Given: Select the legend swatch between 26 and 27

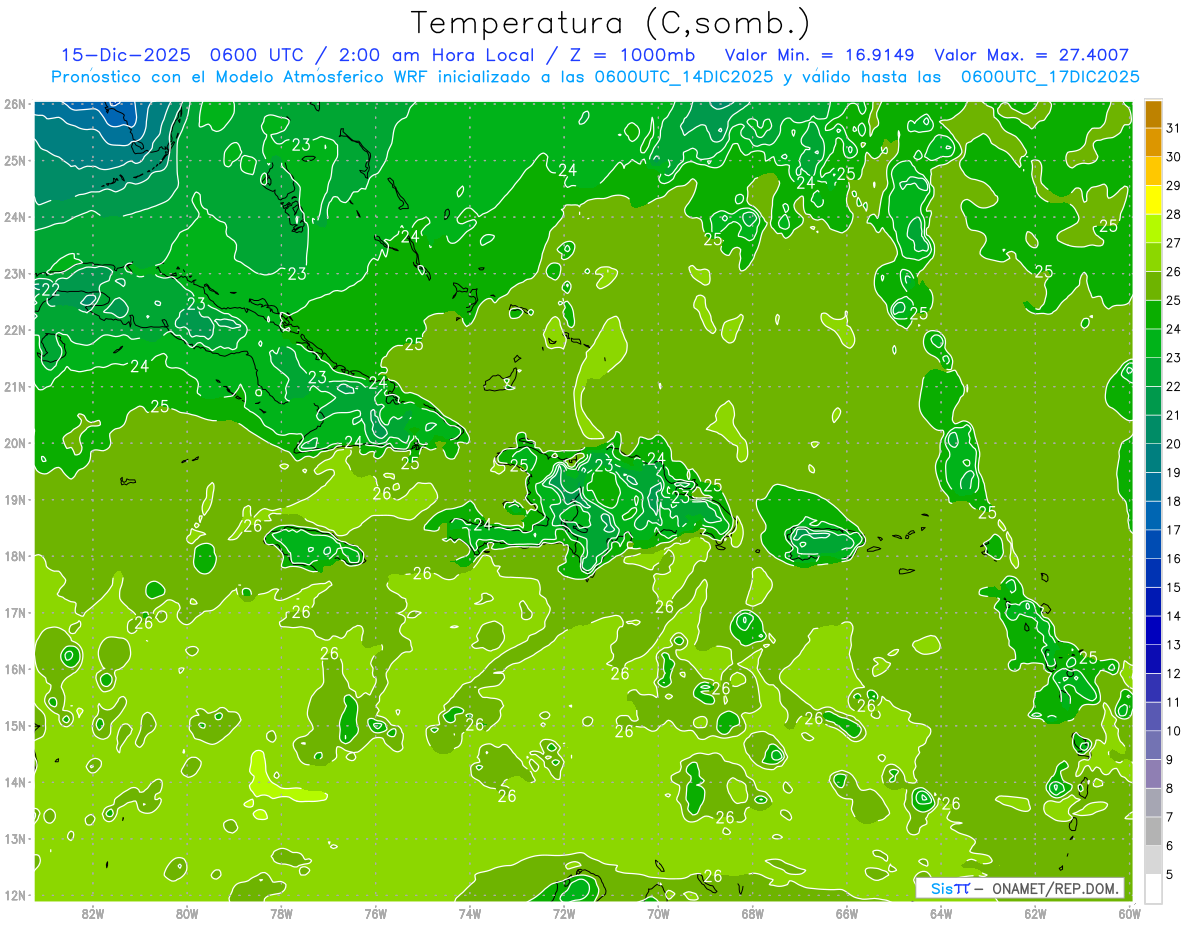Looking at the screenshot, I should [1153, 257].
